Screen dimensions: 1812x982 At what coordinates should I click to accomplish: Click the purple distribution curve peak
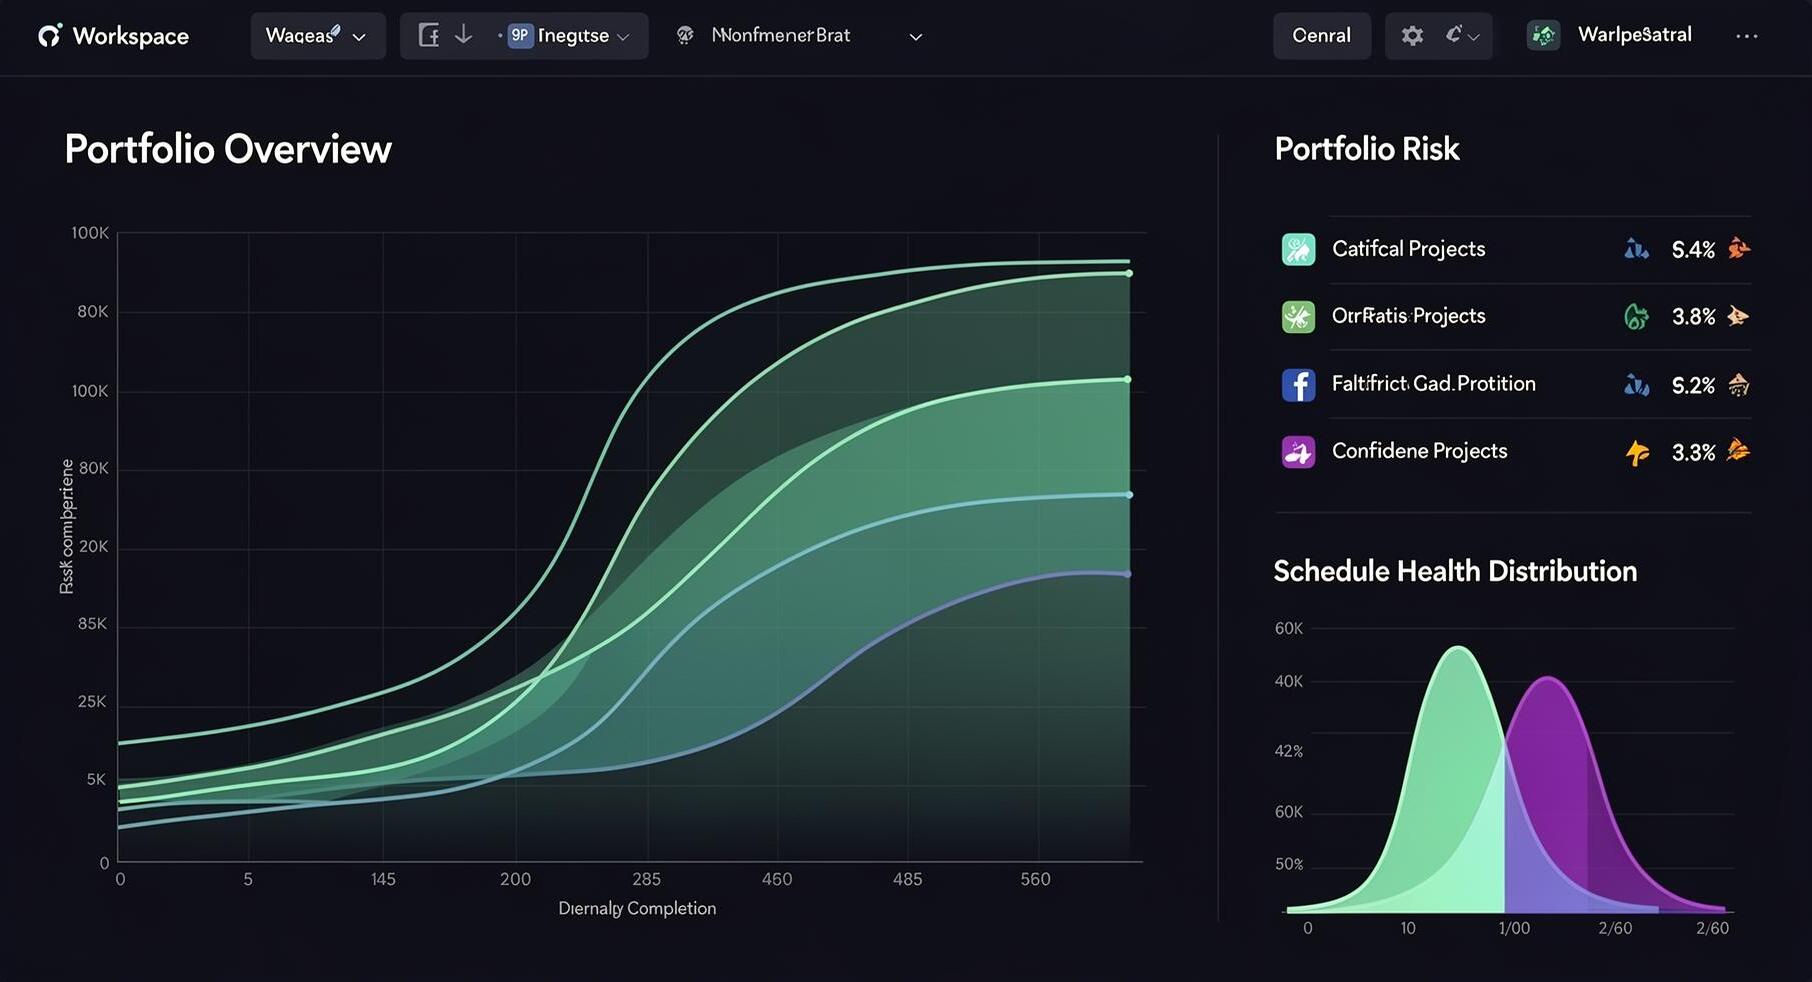coord(1548,679)
